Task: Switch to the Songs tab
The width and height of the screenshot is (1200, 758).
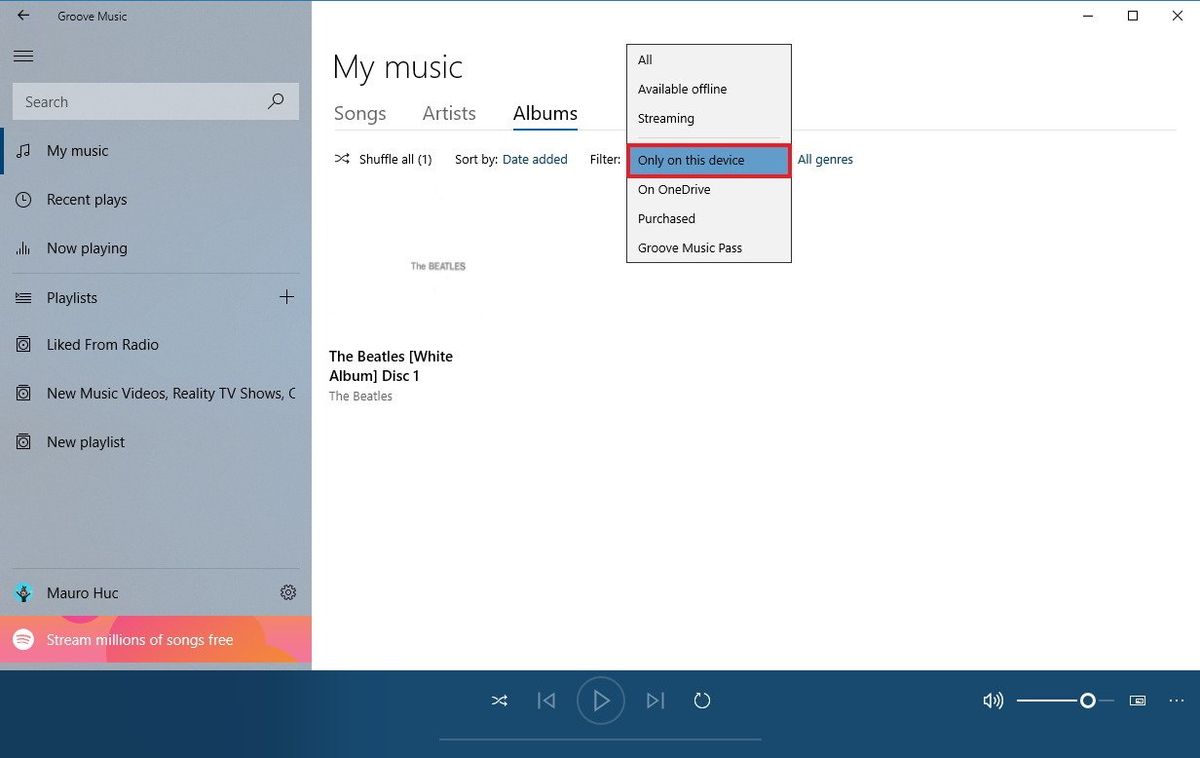Action: pyautogui.click(x=359, y=113)
